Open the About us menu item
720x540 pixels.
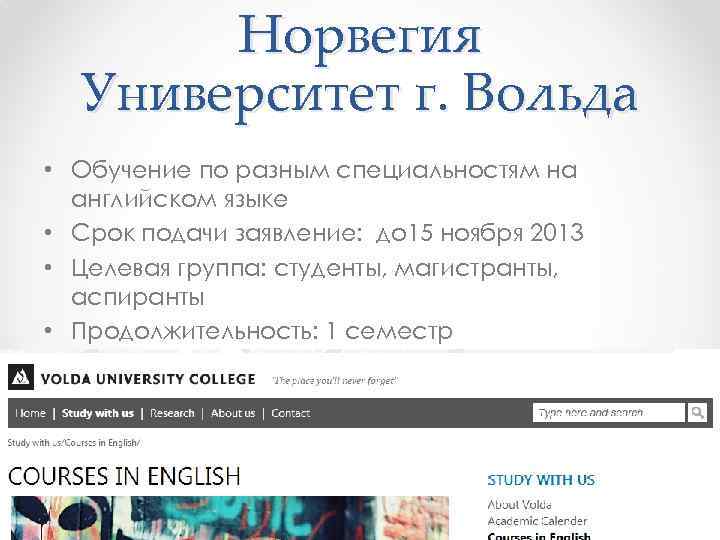pyautogui.click(x=233, y=413)
